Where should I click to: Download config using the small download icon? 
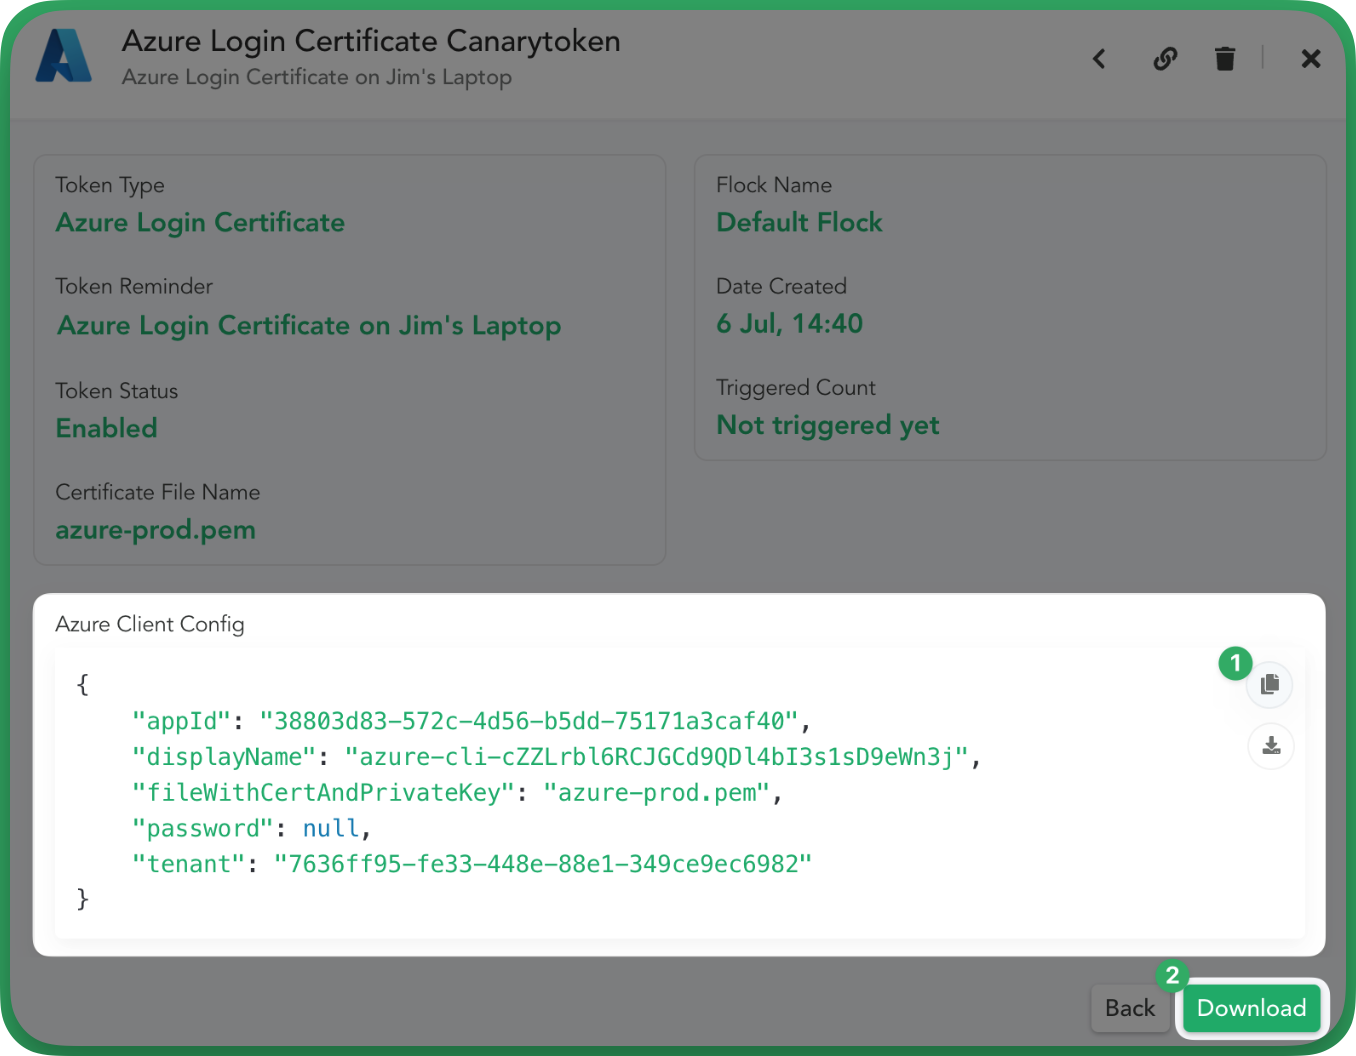[x=1271, y=746]
